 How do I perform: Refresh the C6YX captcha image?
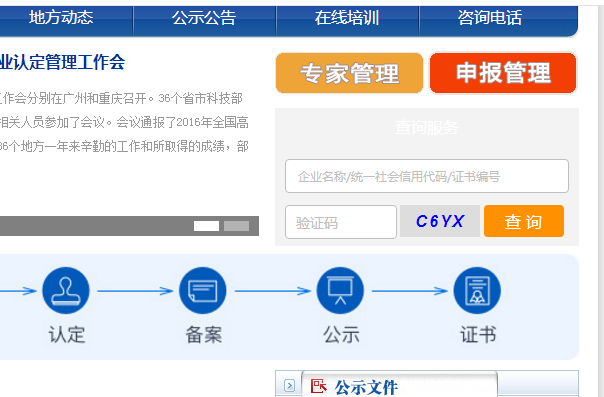[x=440, y=221]
